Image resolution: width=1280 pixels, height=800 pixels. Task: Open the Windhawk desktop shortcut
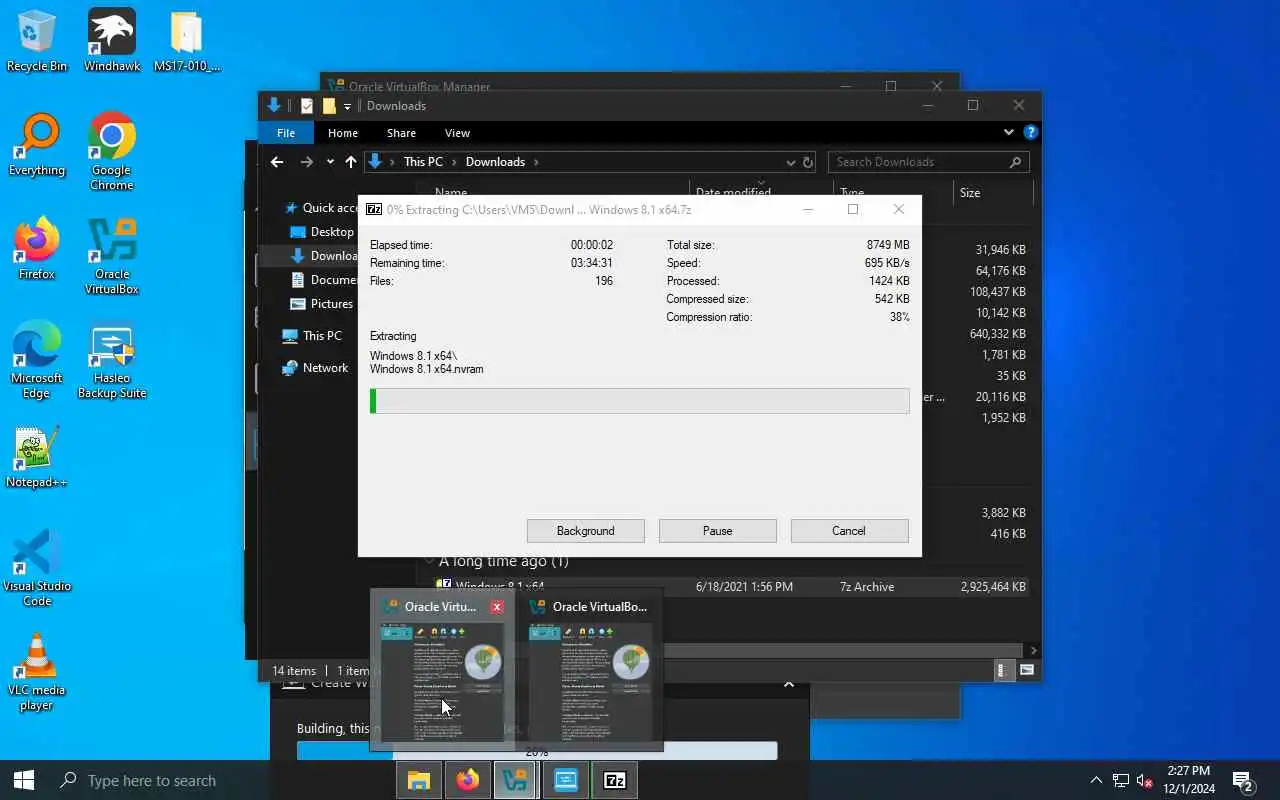pyautogui.click(x=112, y=42)
